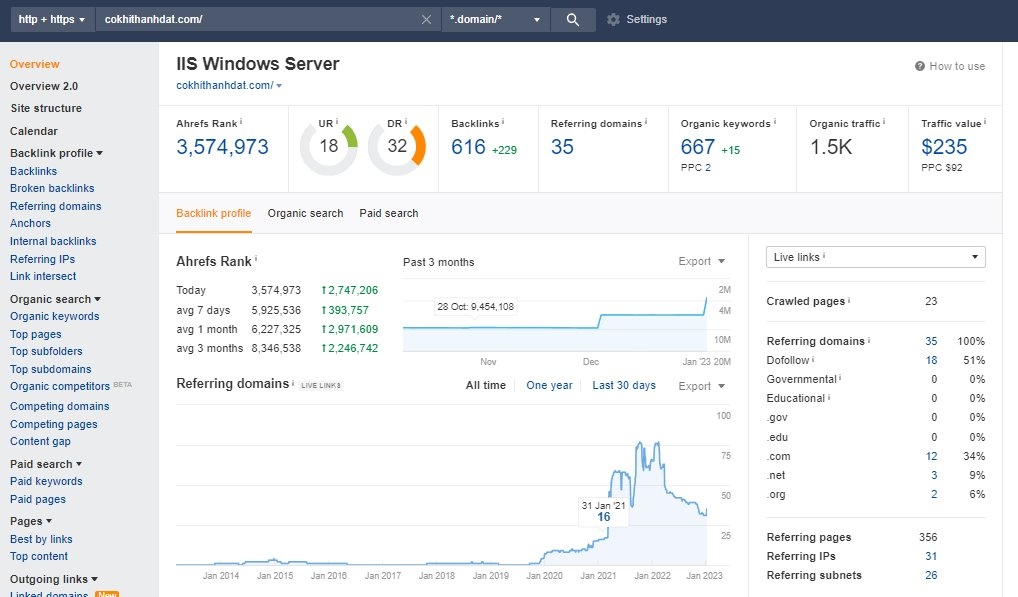Open Competing pages report
This screenshot has height=597, width=1018.
point(53,424)
